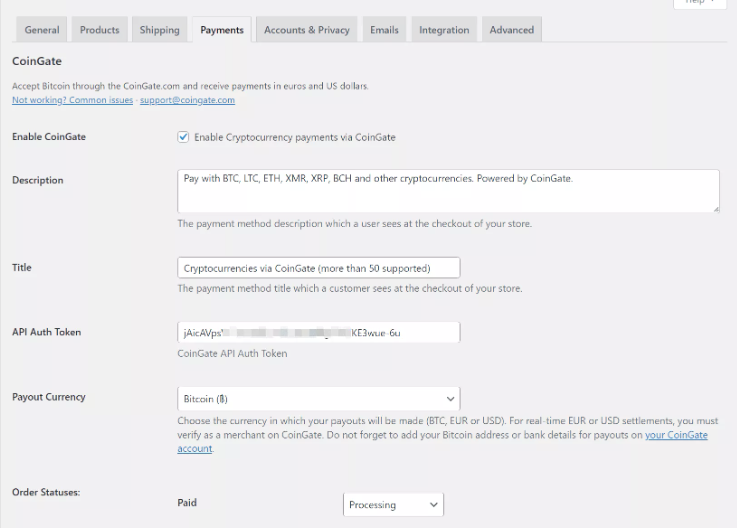Open the Help button at top right
Screen dimensions: 737x528
coord(699,3)
